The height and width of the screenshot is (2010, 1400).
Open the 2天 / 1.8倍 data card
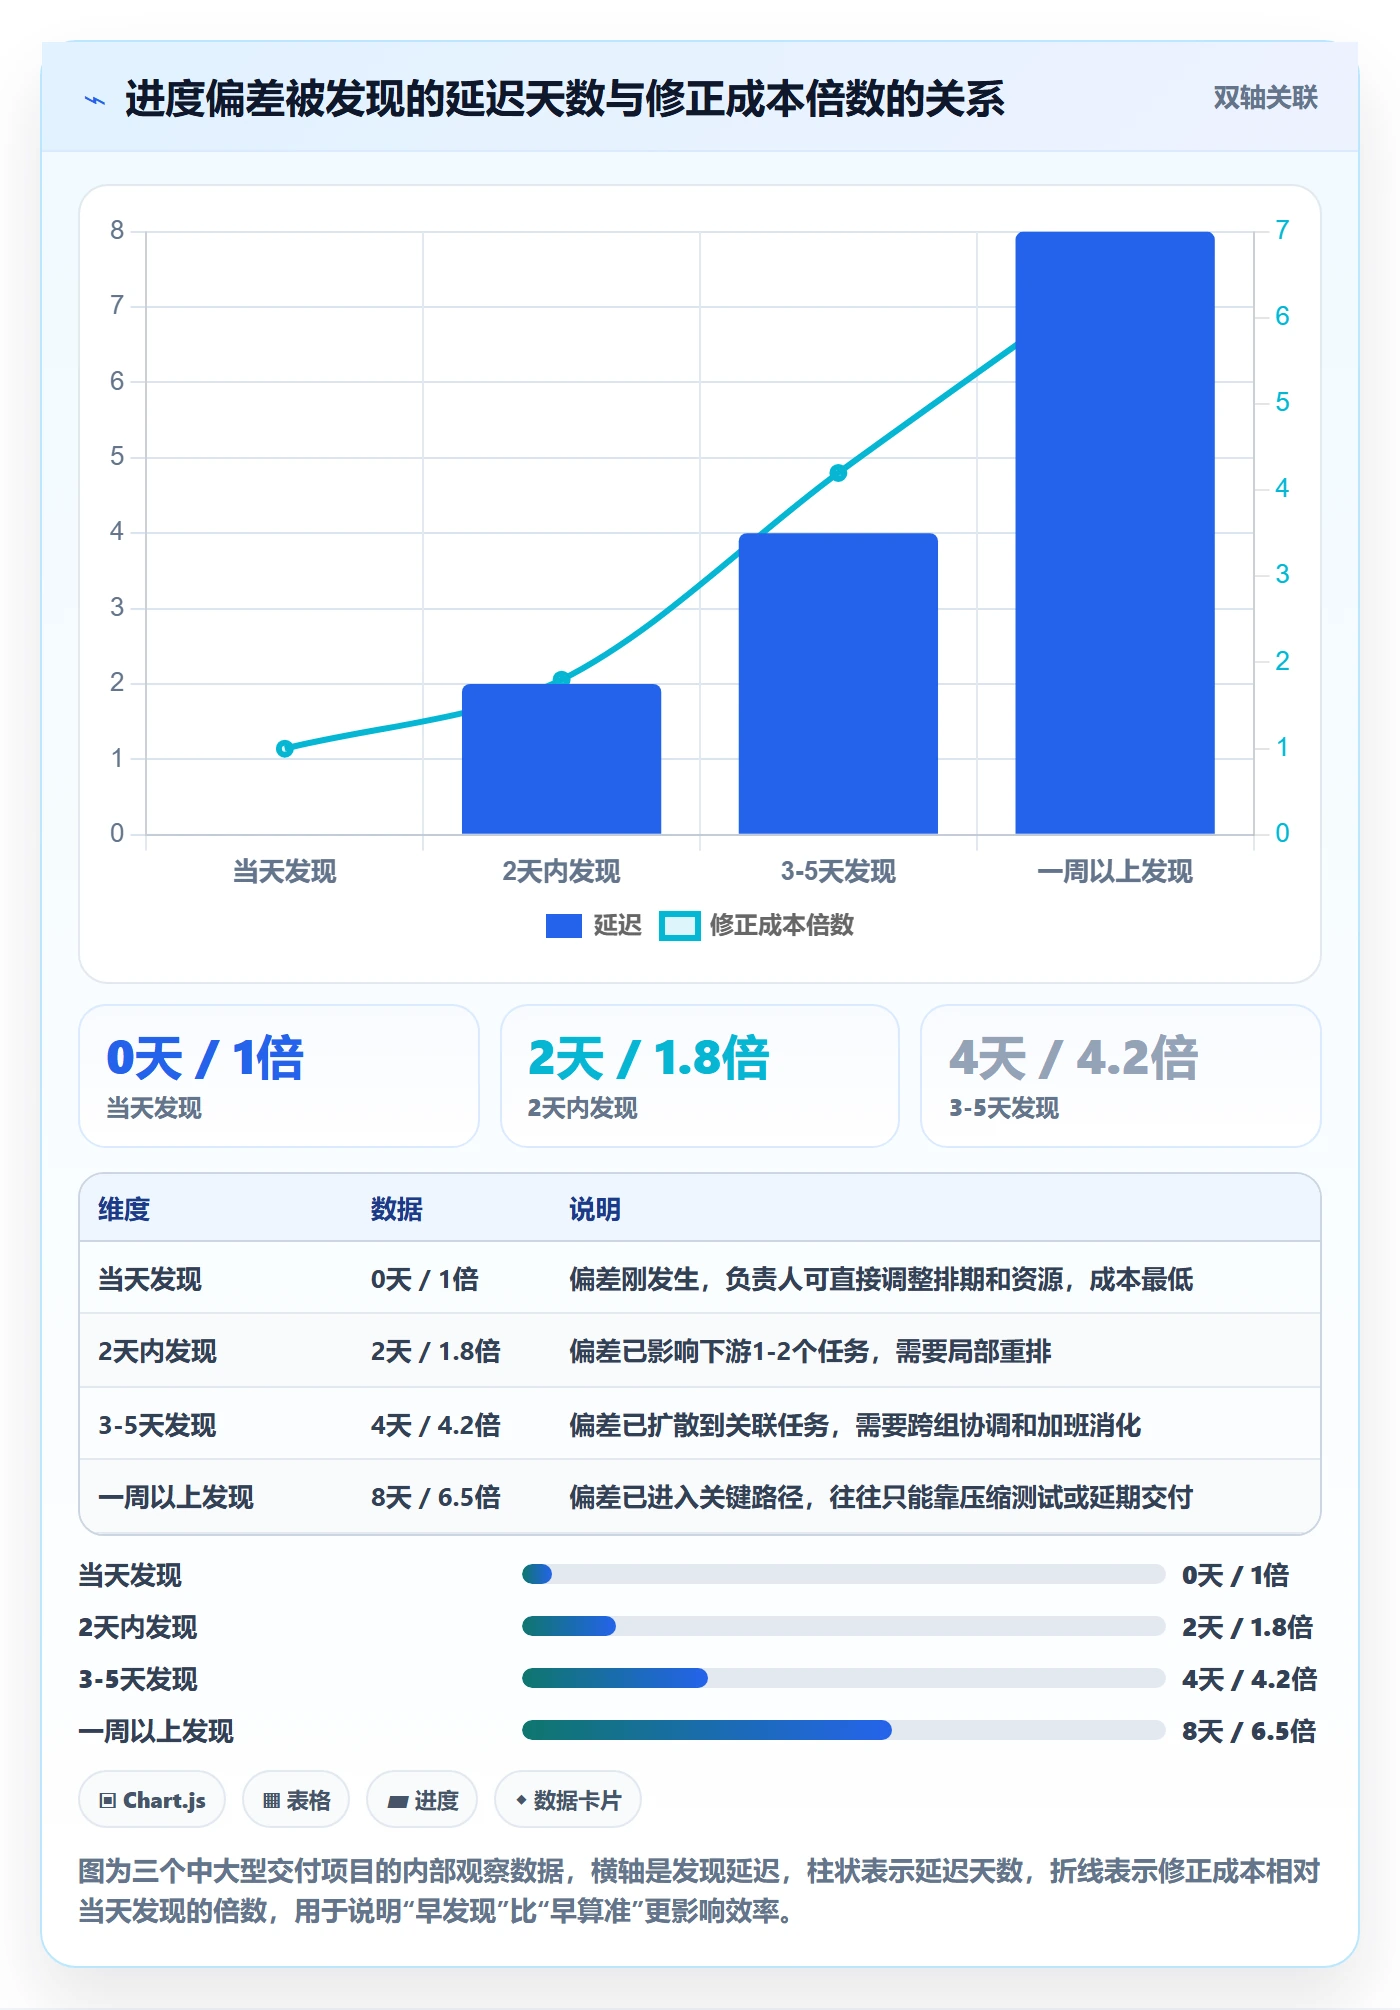click(700, 1076)
